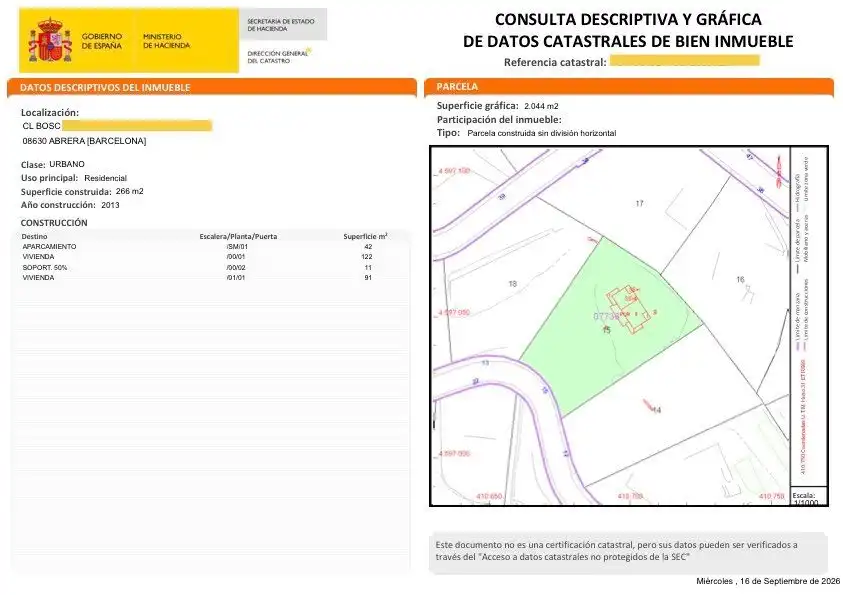
Task: Click the 'Escalera/Planta/Puerta' column header
Action: click(x=238, y=236)
